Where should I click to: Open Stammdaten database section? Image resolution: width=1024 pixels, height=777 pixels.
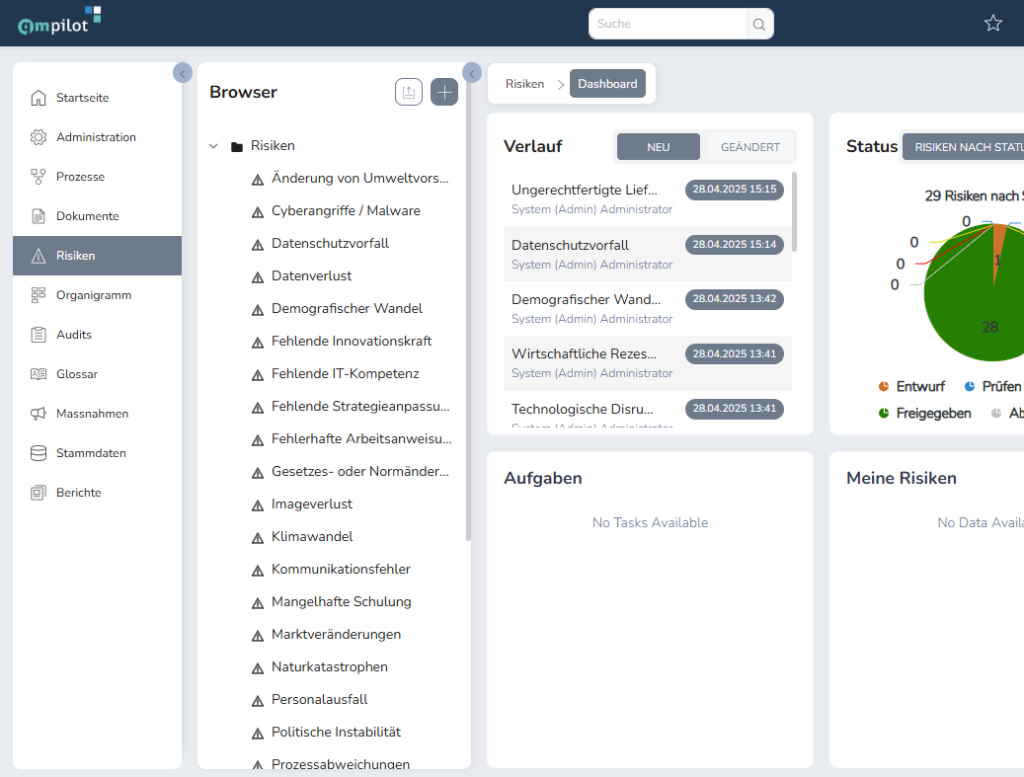[x=90, y=453]
